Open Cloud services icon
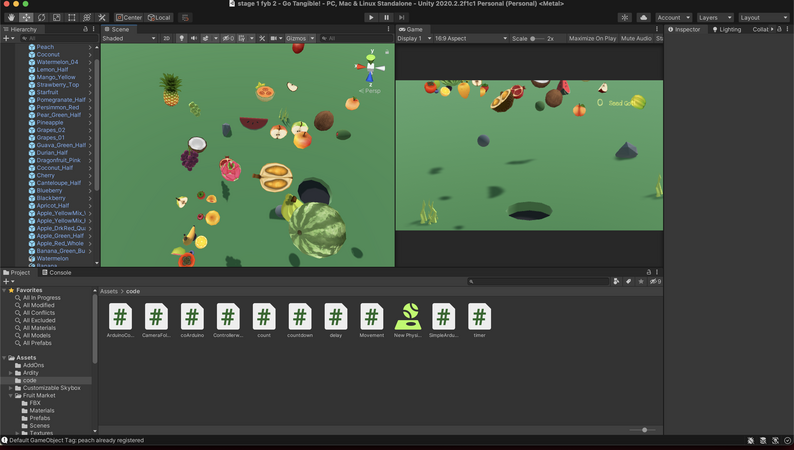 pos(643,17)
